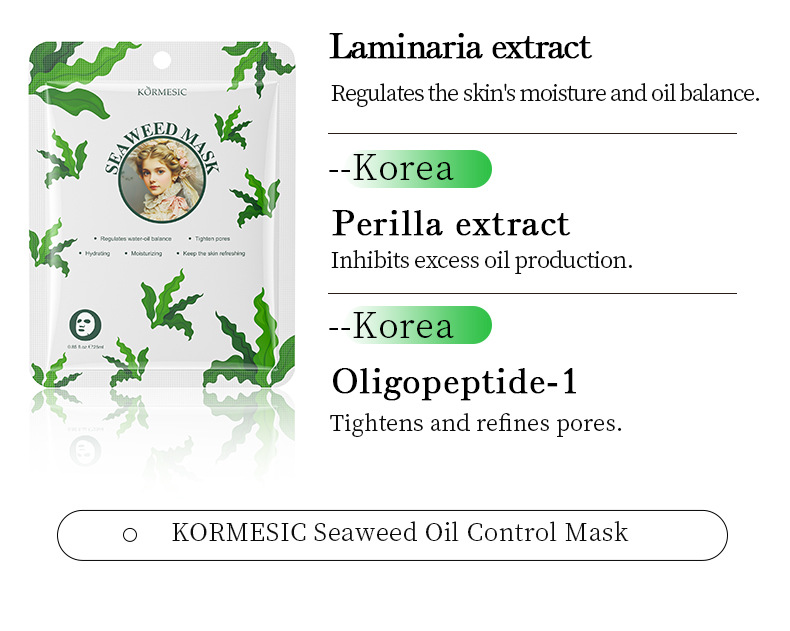790x631 pixels.
Task: Open the Perilla extract heading
Action: pyautogui.click(x=450, y=223)
